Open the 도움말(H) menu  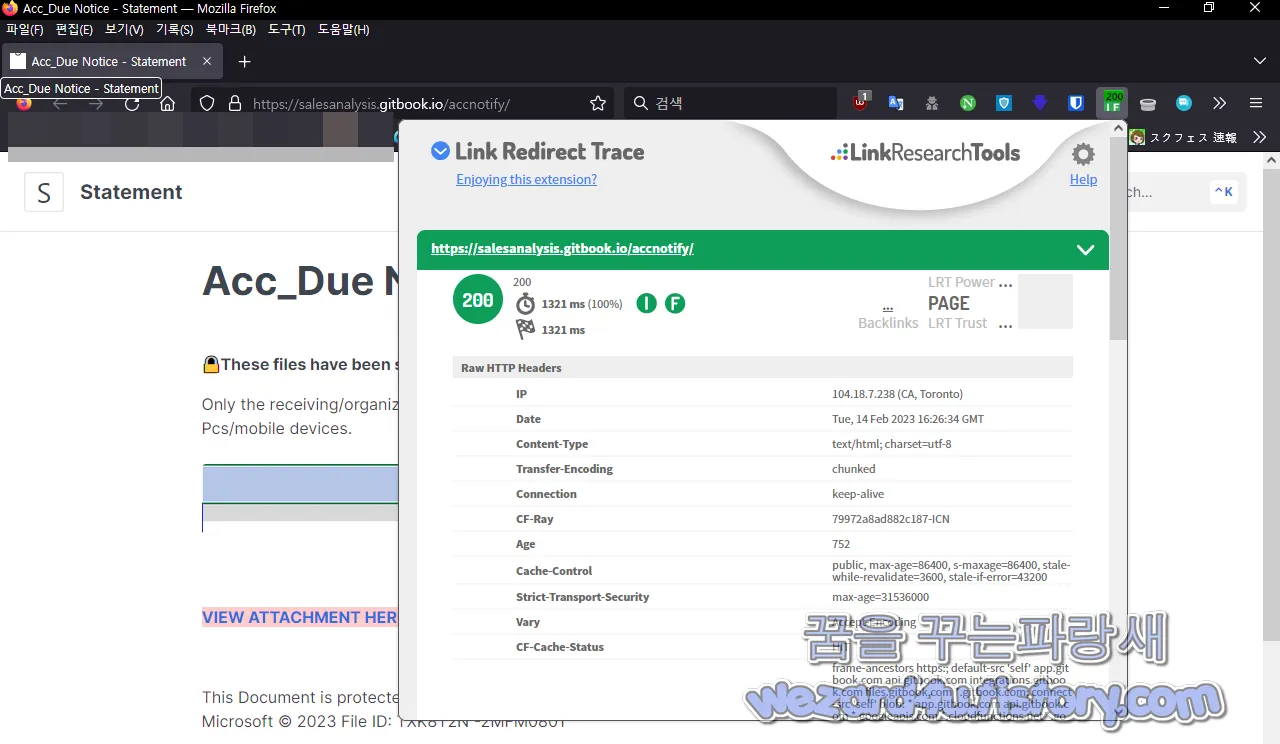coord(343,29)
